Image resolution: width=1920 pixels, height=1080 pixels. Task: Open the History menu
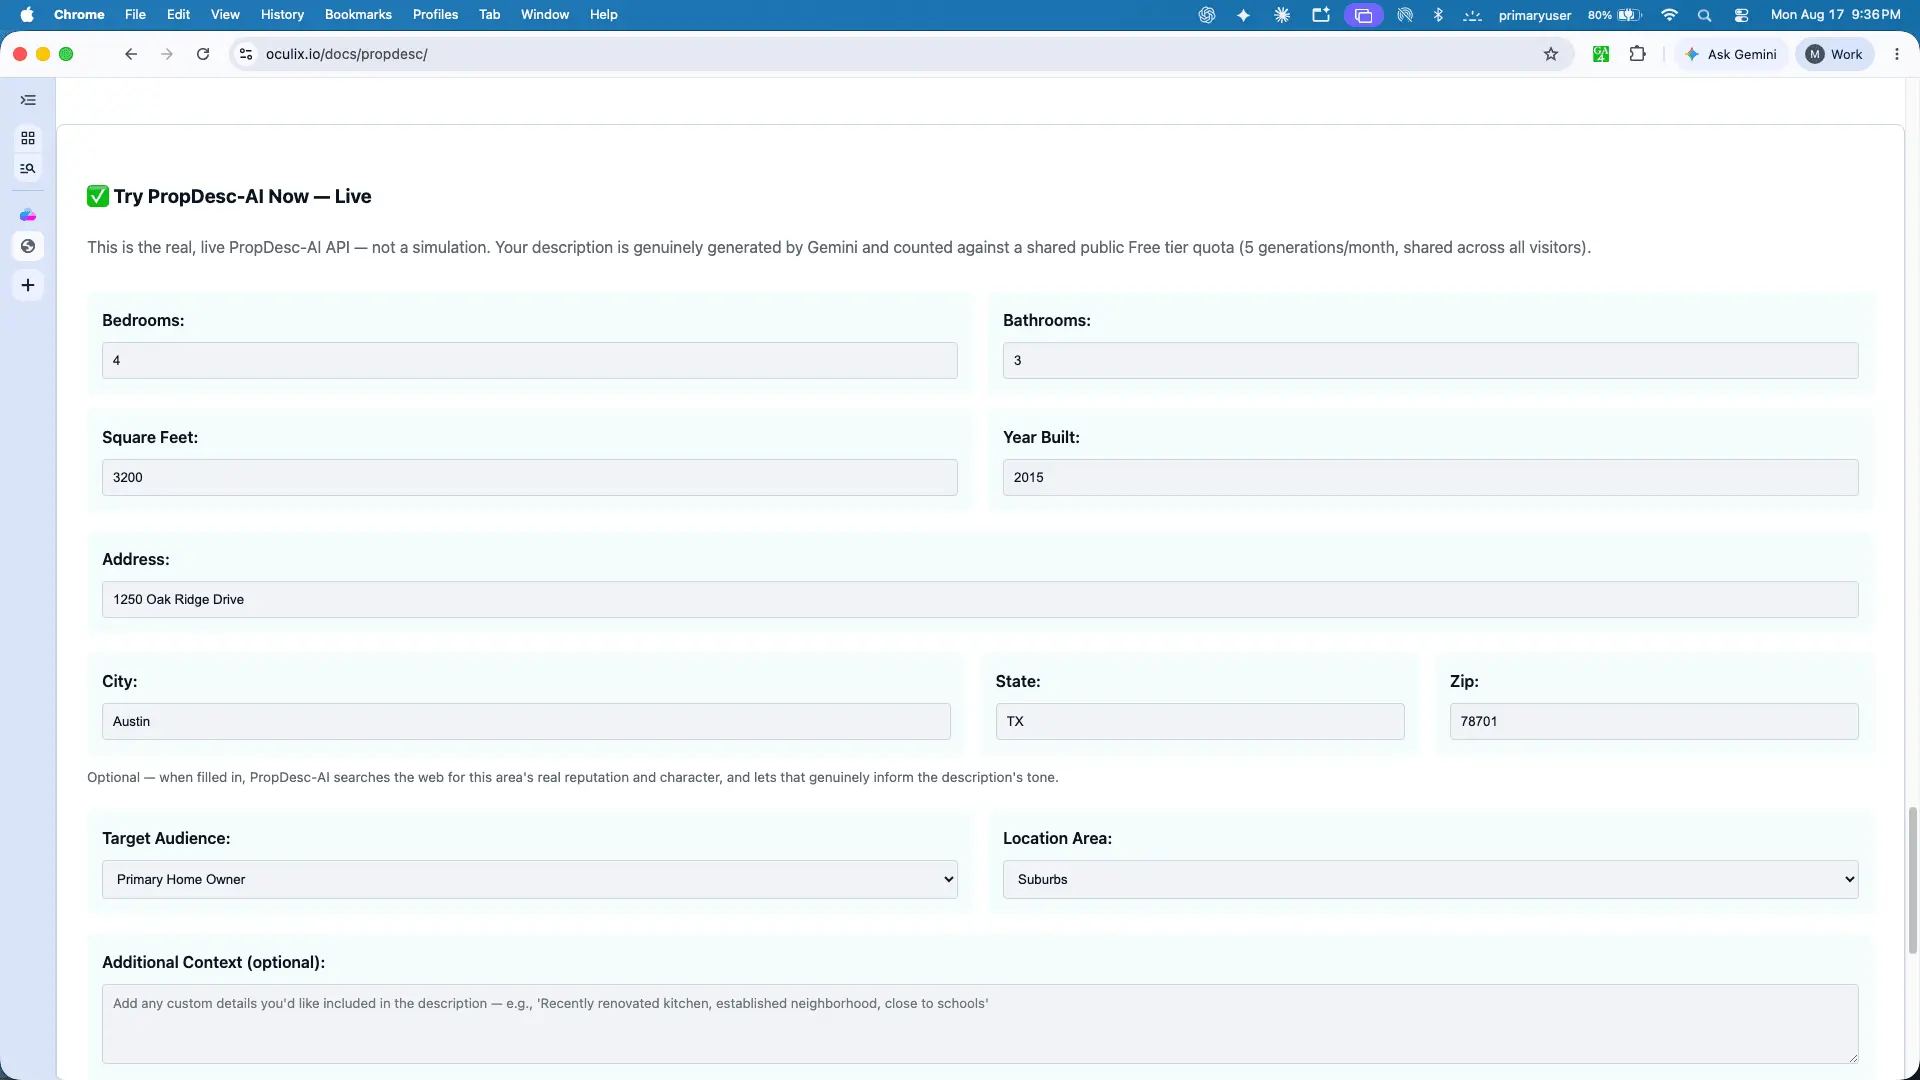click(282, 14)
